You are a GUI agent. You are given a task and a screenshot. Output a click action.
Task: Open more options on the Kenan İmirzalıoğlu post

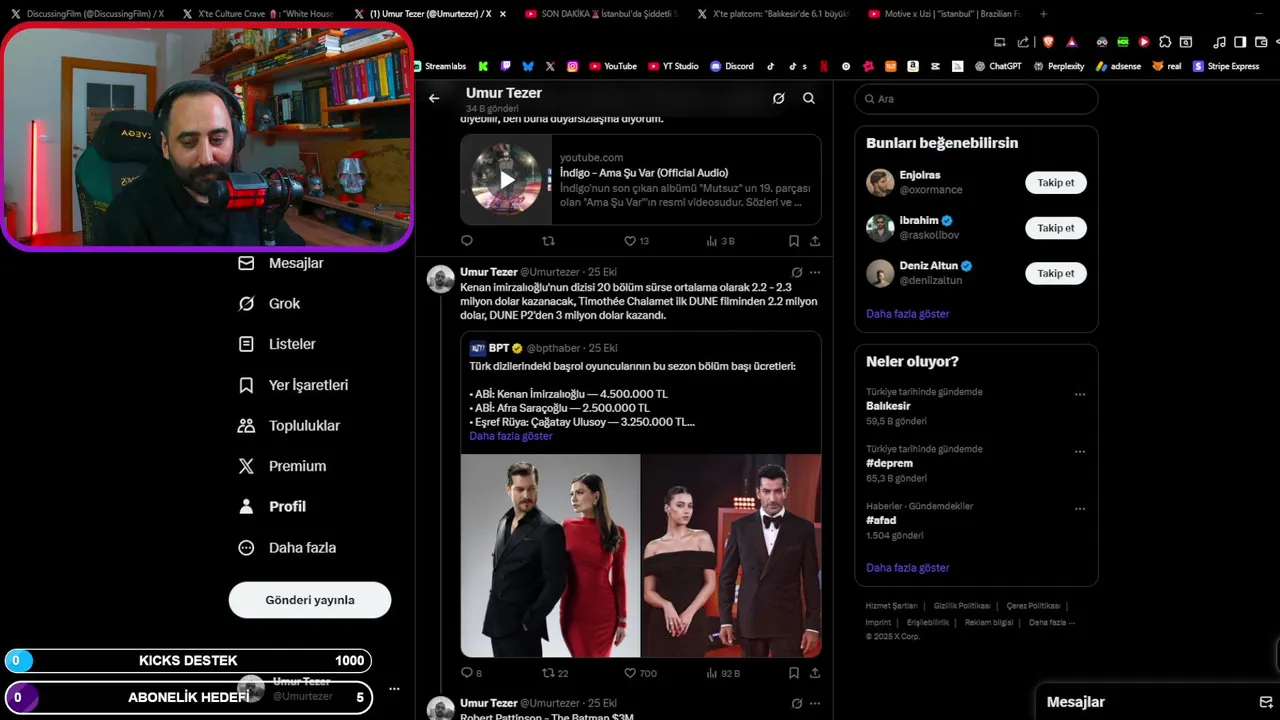[x=815, y=272]
